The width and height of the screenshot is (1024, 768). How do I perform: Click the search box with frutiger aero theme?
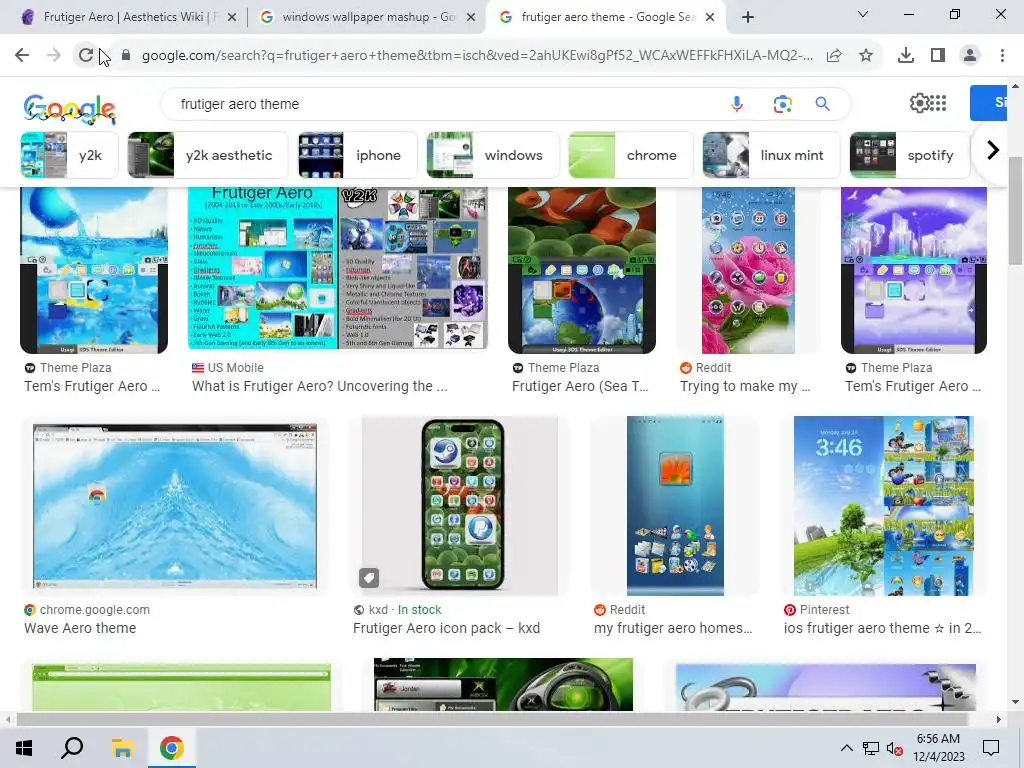(444, 104)
